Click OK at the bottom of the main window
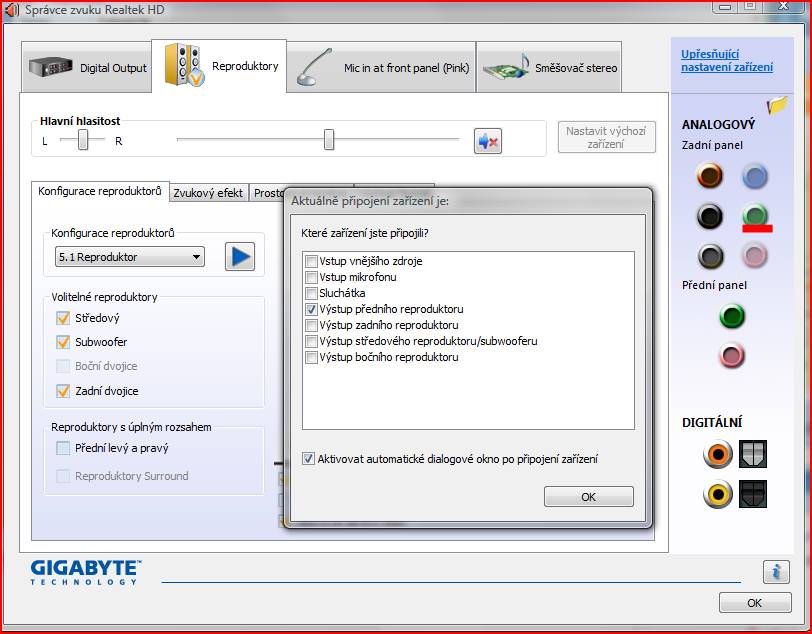Screen dimensions: 812x634 click(755, 603)
